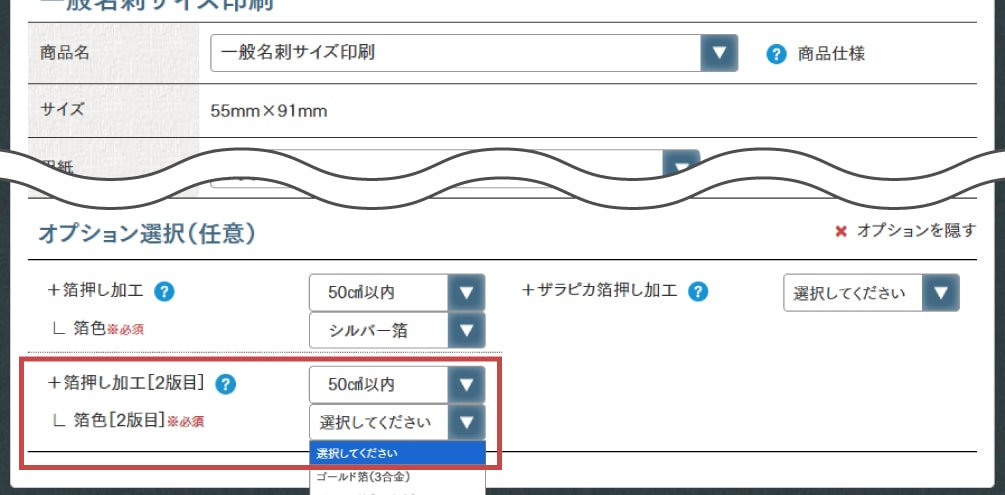Click the help icon next to 箔押し加工
The image size is (1005, 495).
[166, 292]
